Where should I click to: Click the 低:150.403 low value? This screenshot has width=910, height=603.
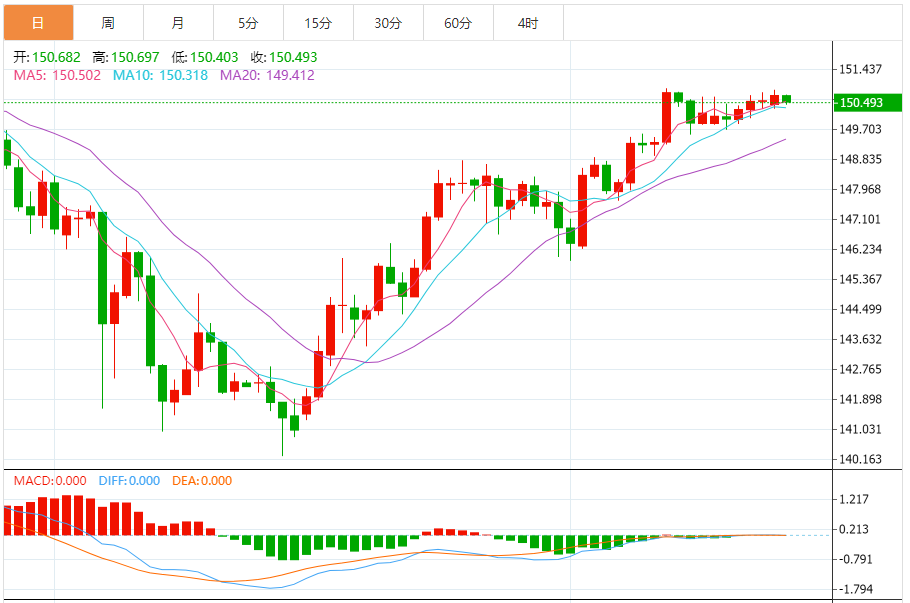205,57
